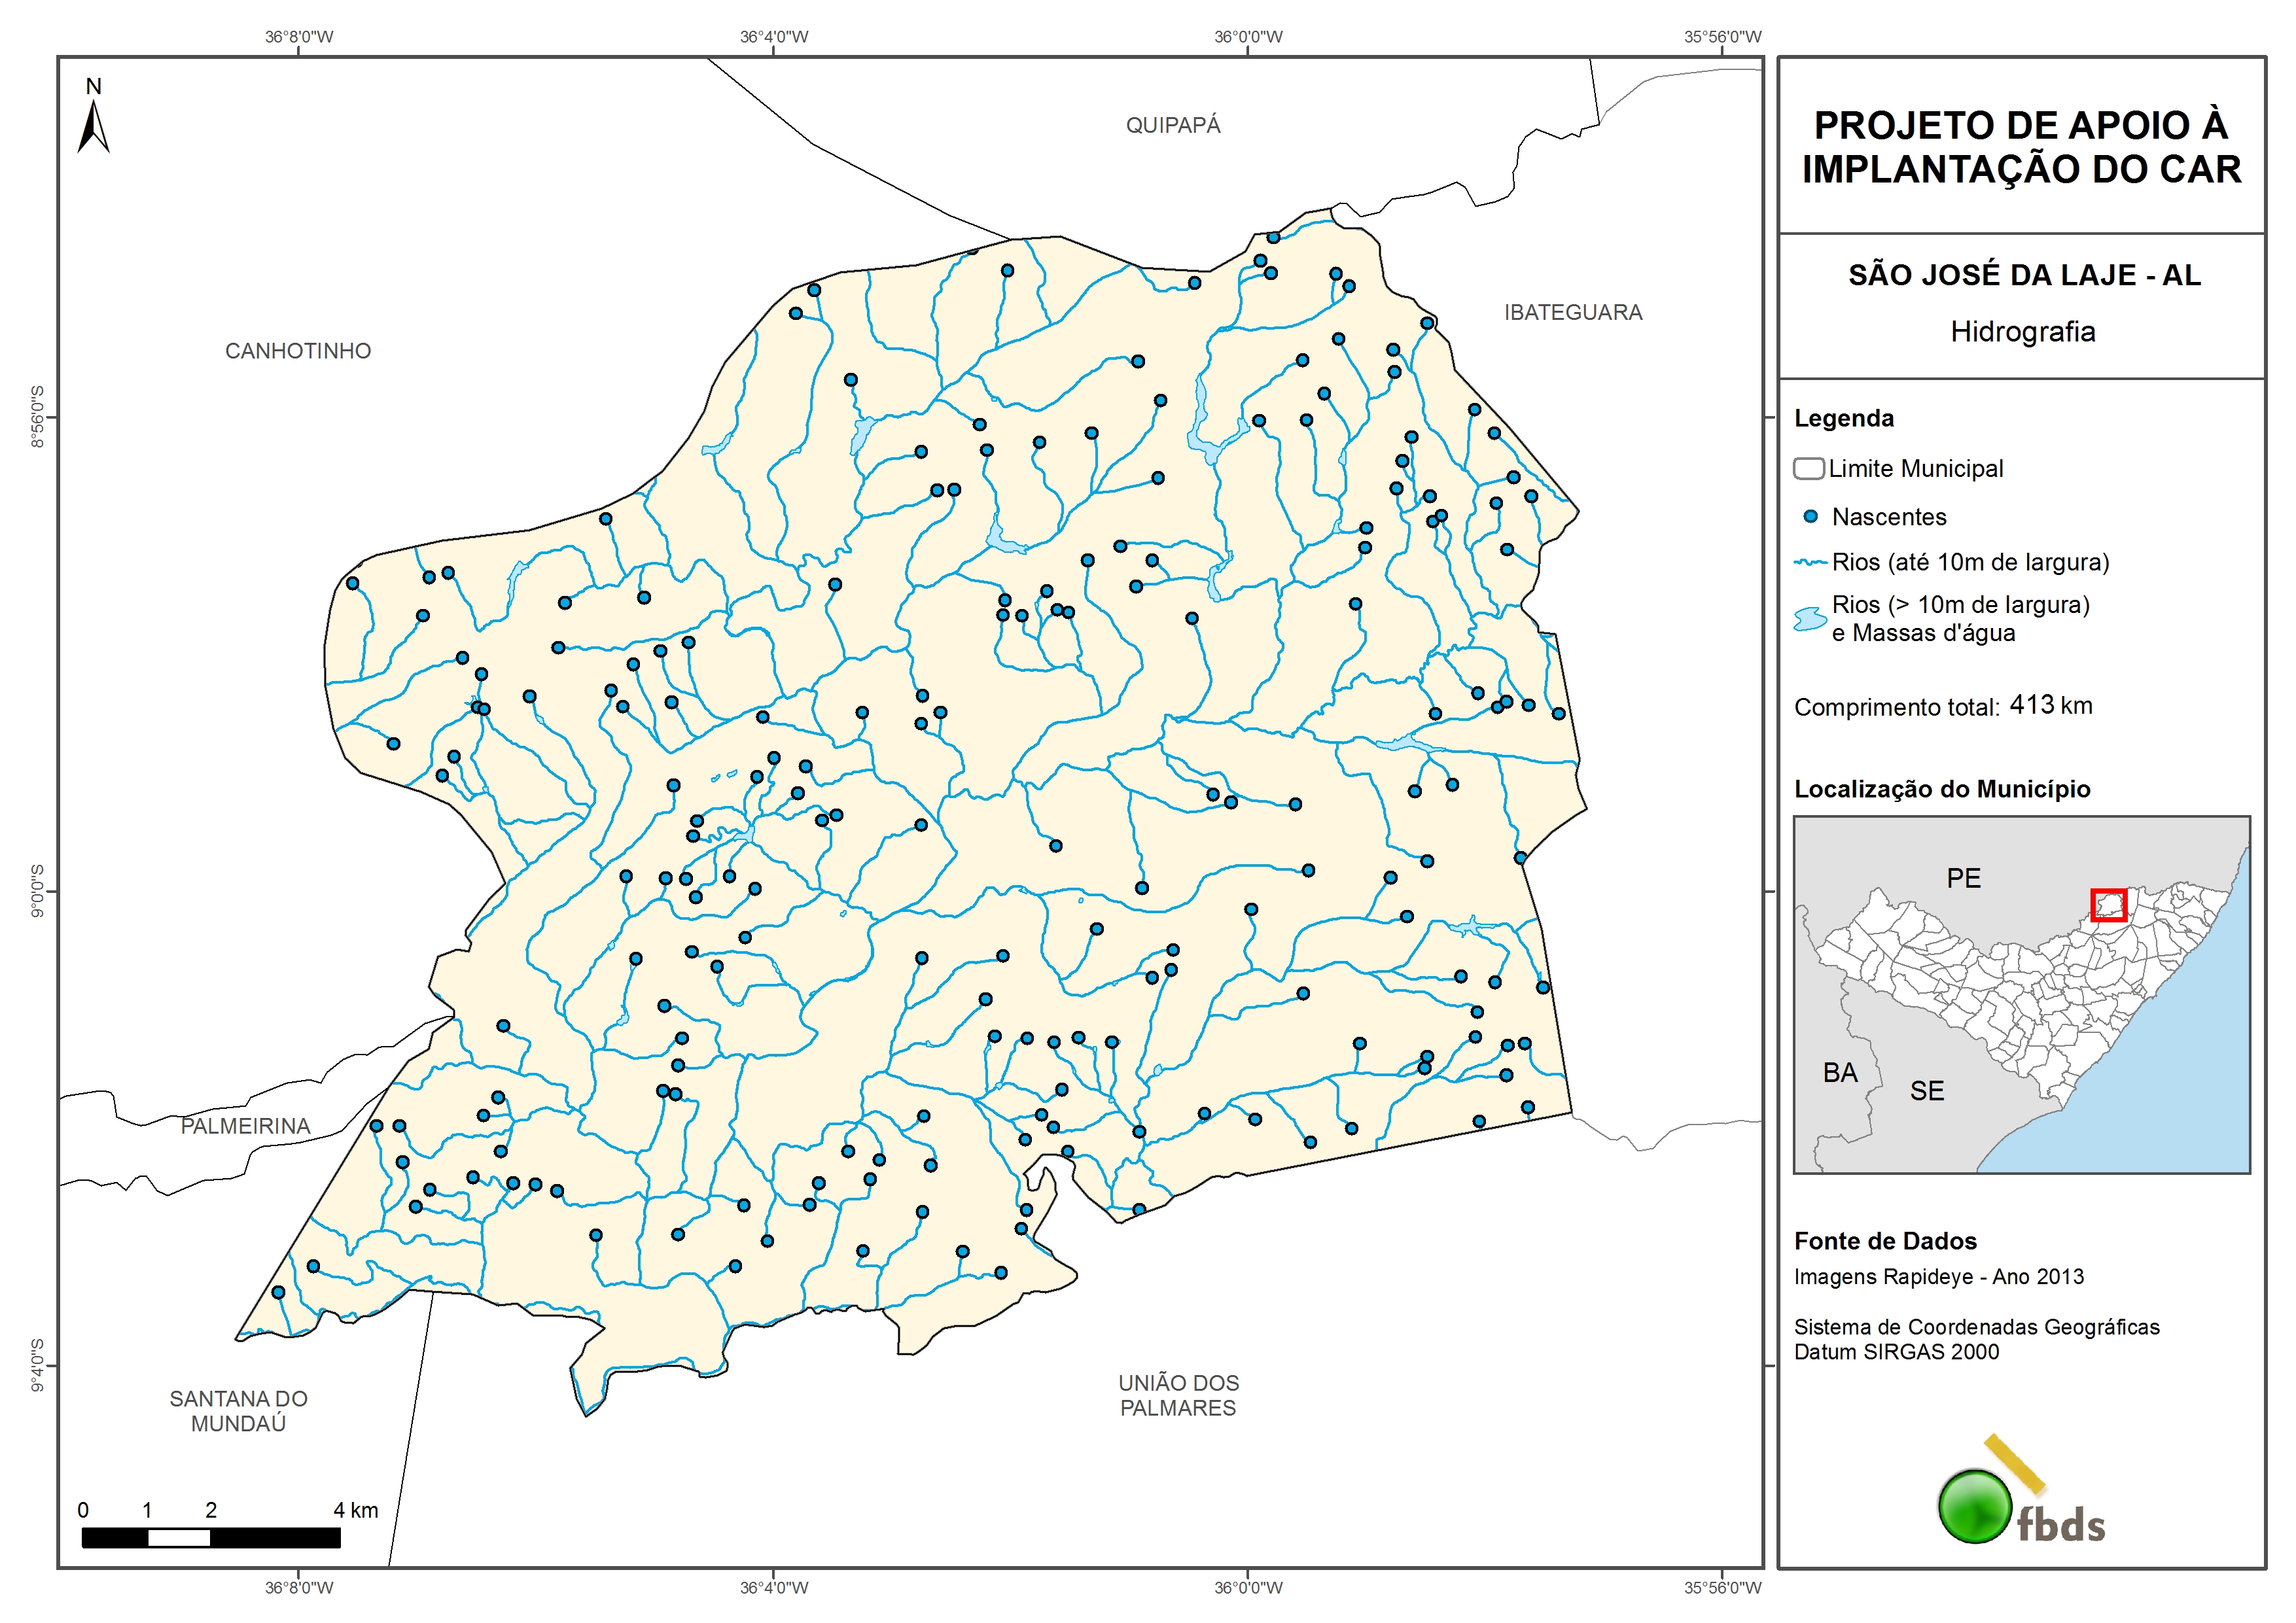Click the water bodies legend polygon symbol
2296x1623 pixels.
pyautogui.click(x=1810, y=619)
